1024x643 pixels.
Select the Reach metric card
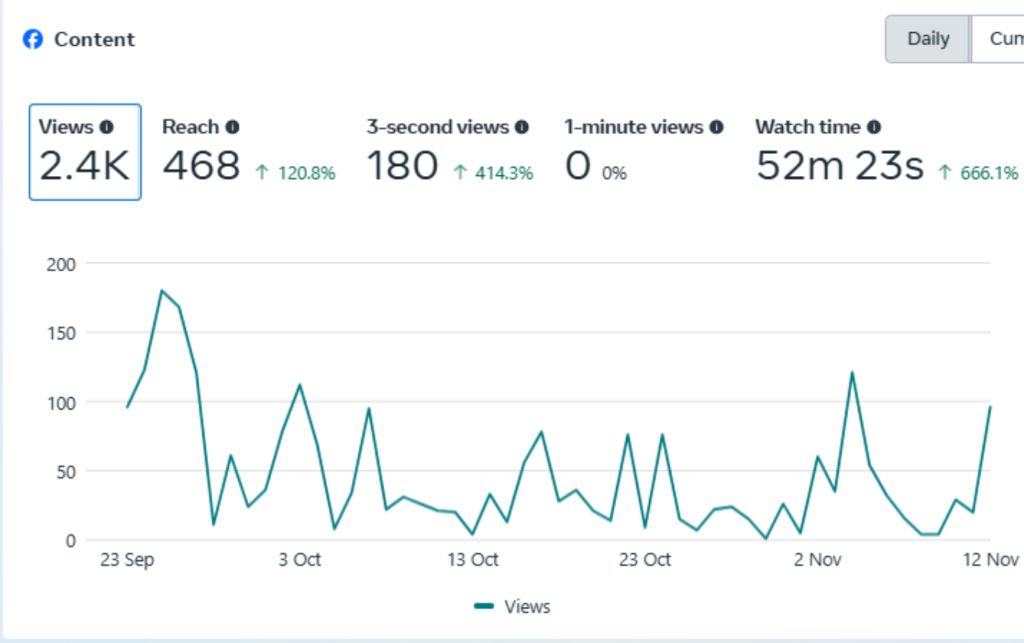click(x=249, y=152)
